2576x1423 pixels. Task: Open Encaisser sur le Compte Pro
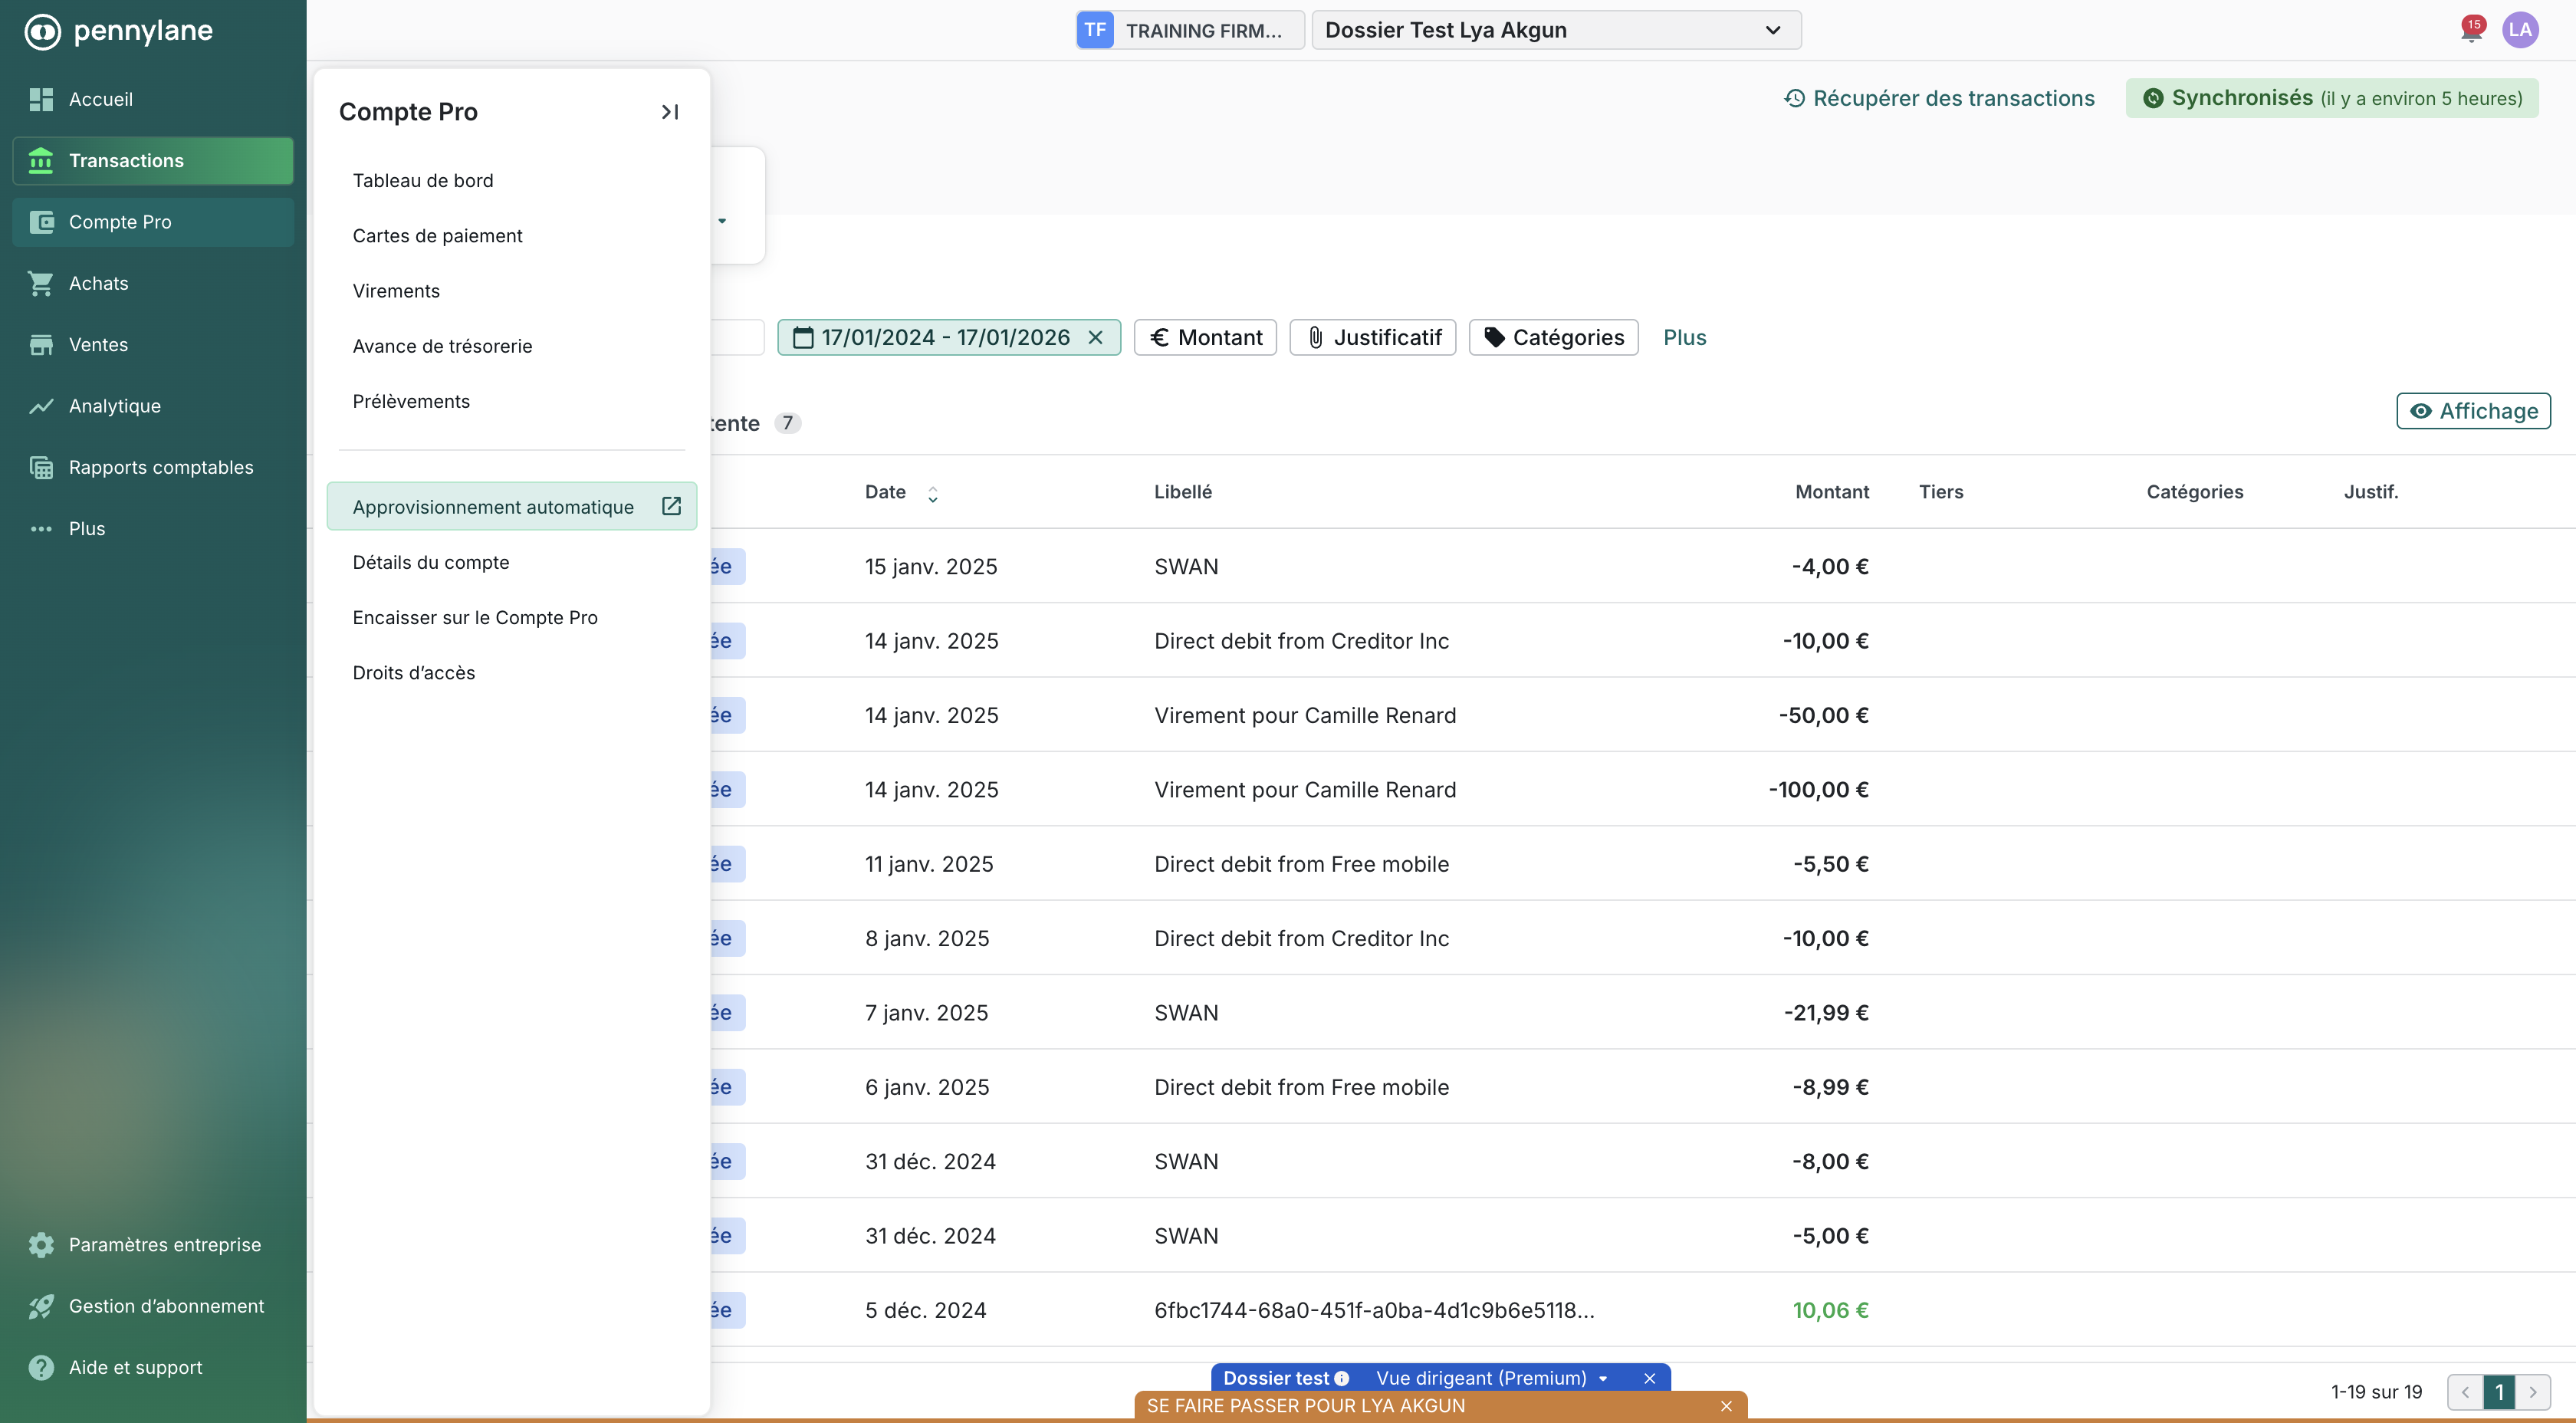point(512,618)
